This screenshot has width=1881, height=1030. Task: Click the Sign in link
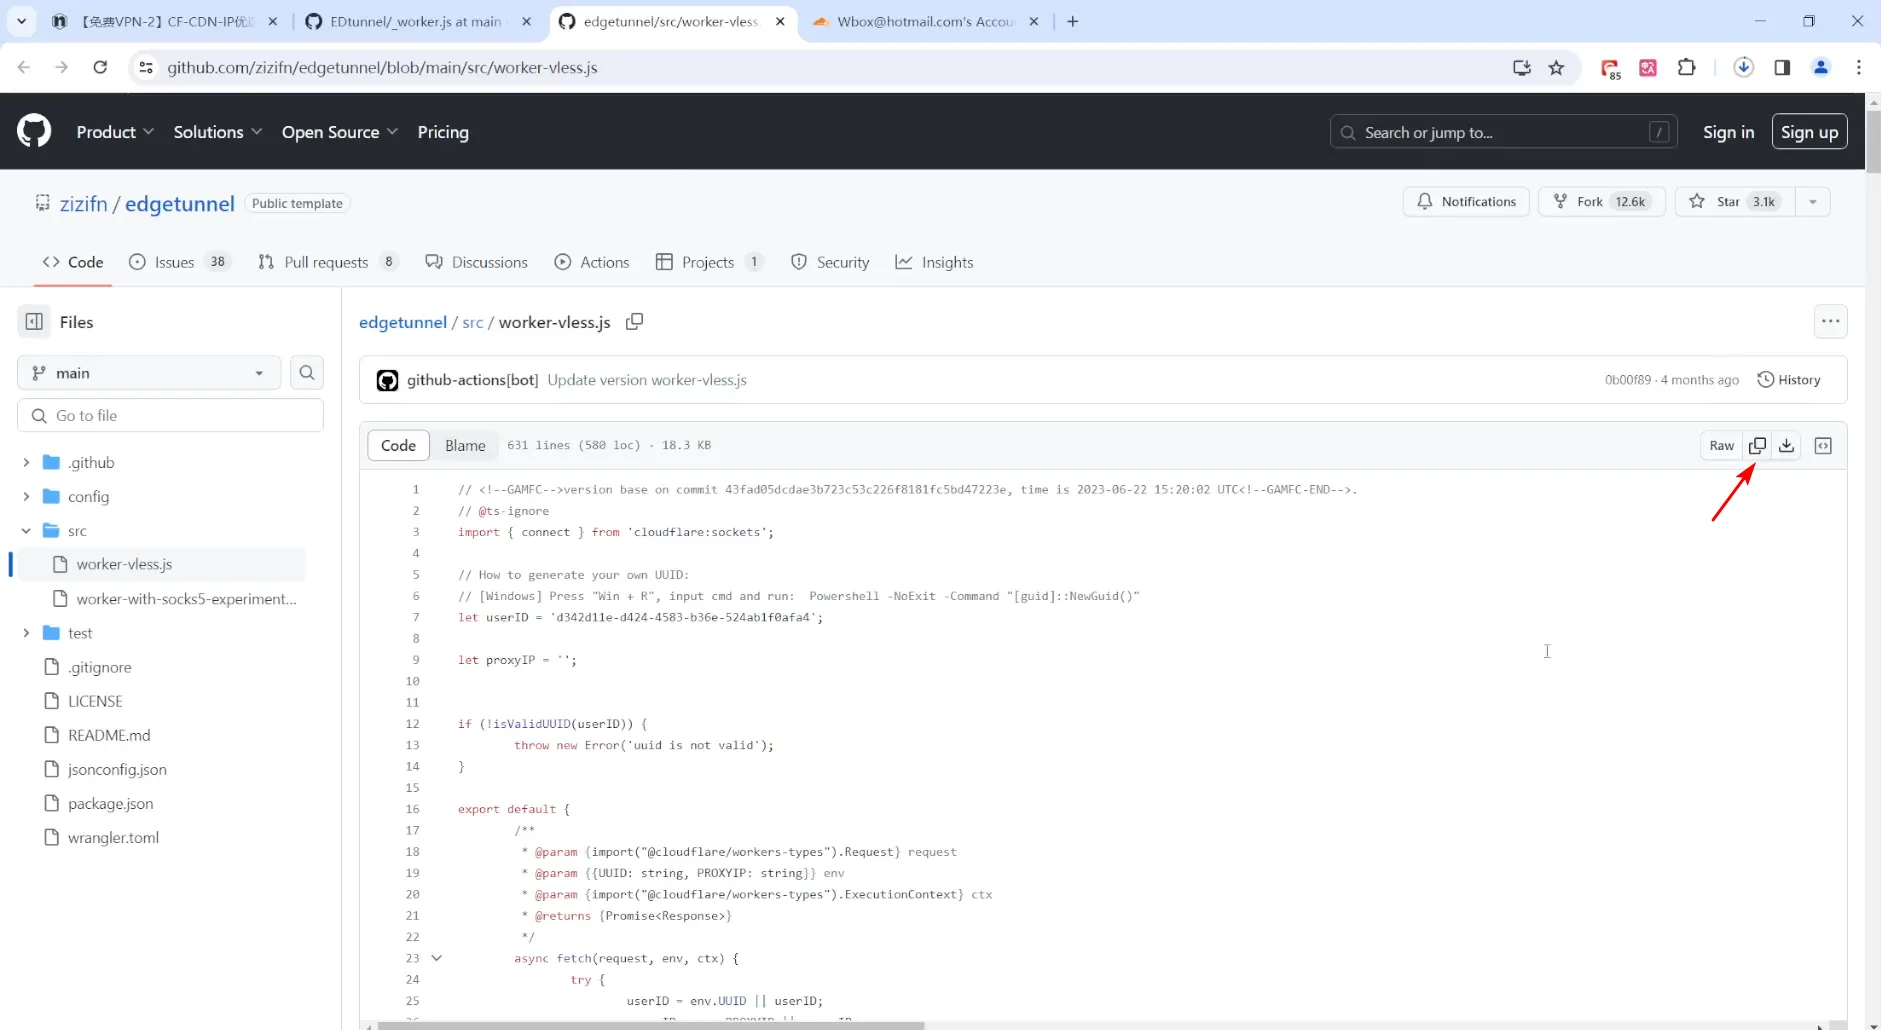[1728, 132]
